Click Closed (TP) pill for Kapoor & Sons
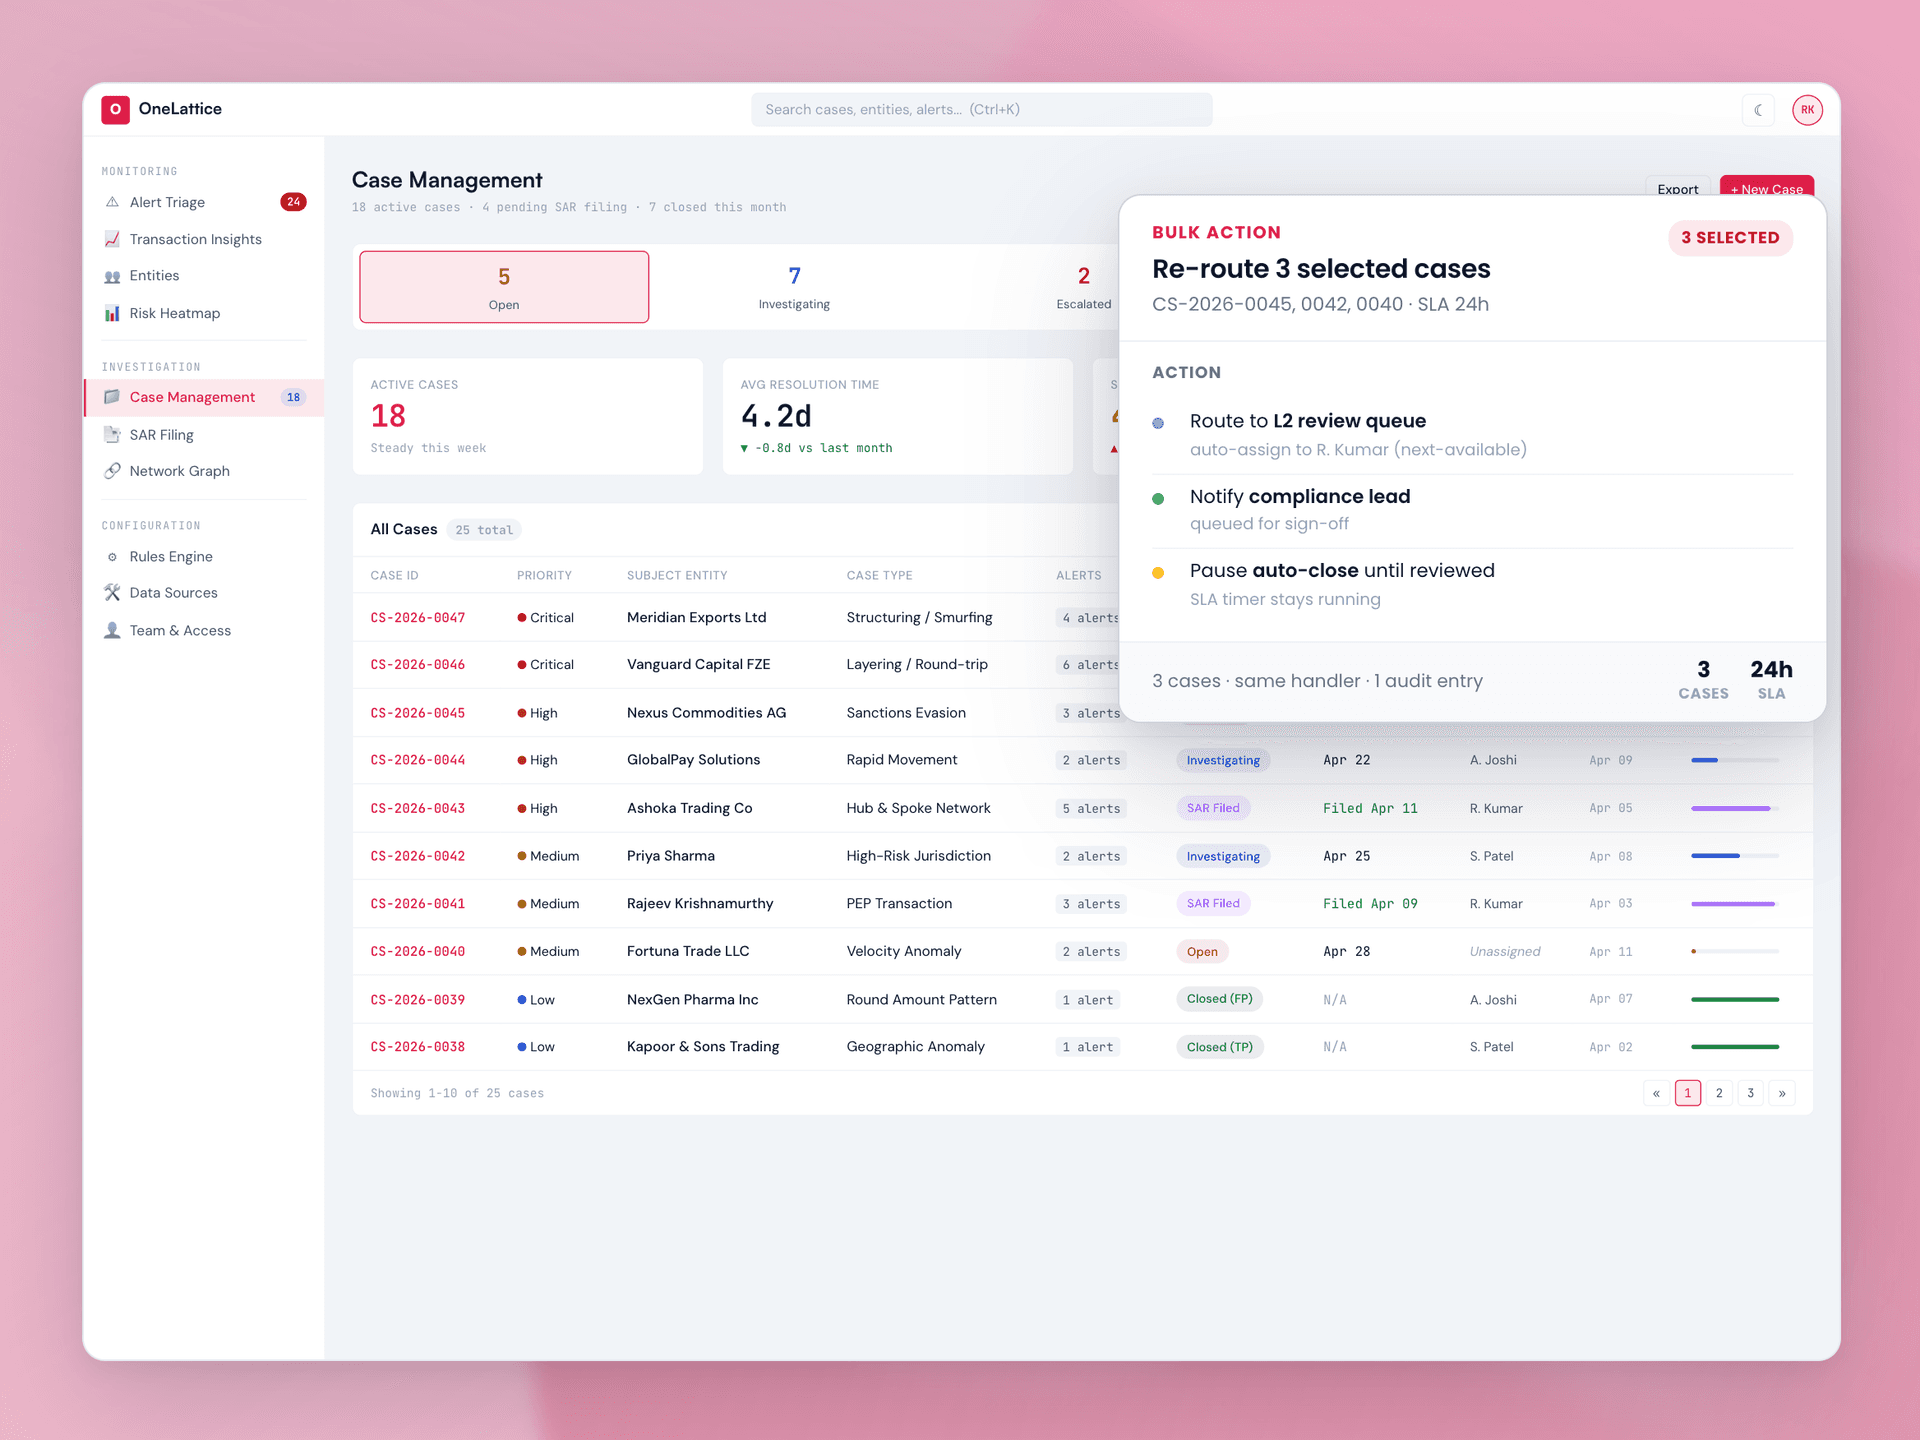Screen dimensions: 1920x1440 1219,1047
